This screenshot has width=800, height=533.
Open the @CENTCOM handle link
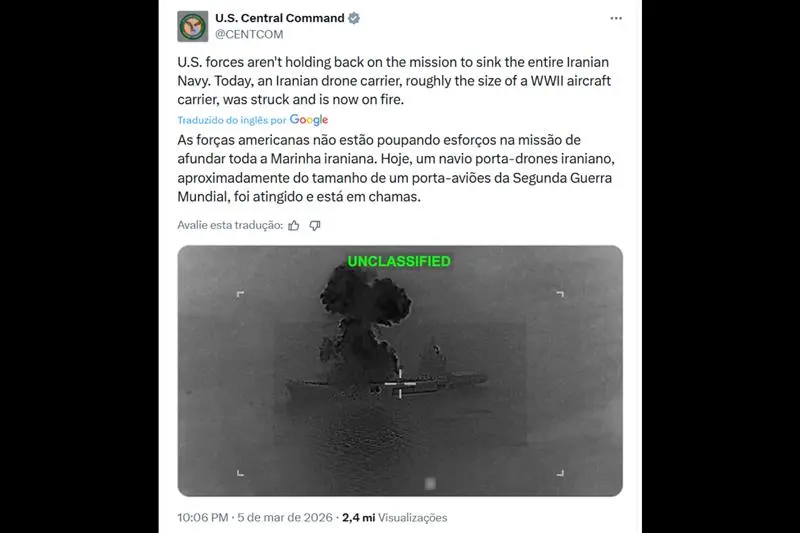(x=249, y=34)
